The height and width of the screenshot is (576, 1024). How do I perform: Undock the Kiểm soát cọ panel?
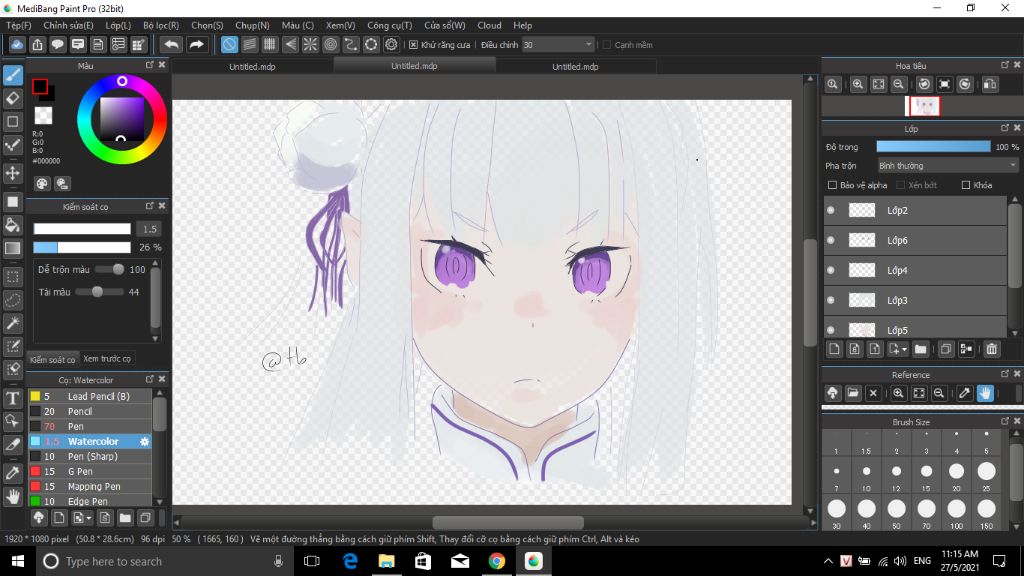tap(150, 206)
